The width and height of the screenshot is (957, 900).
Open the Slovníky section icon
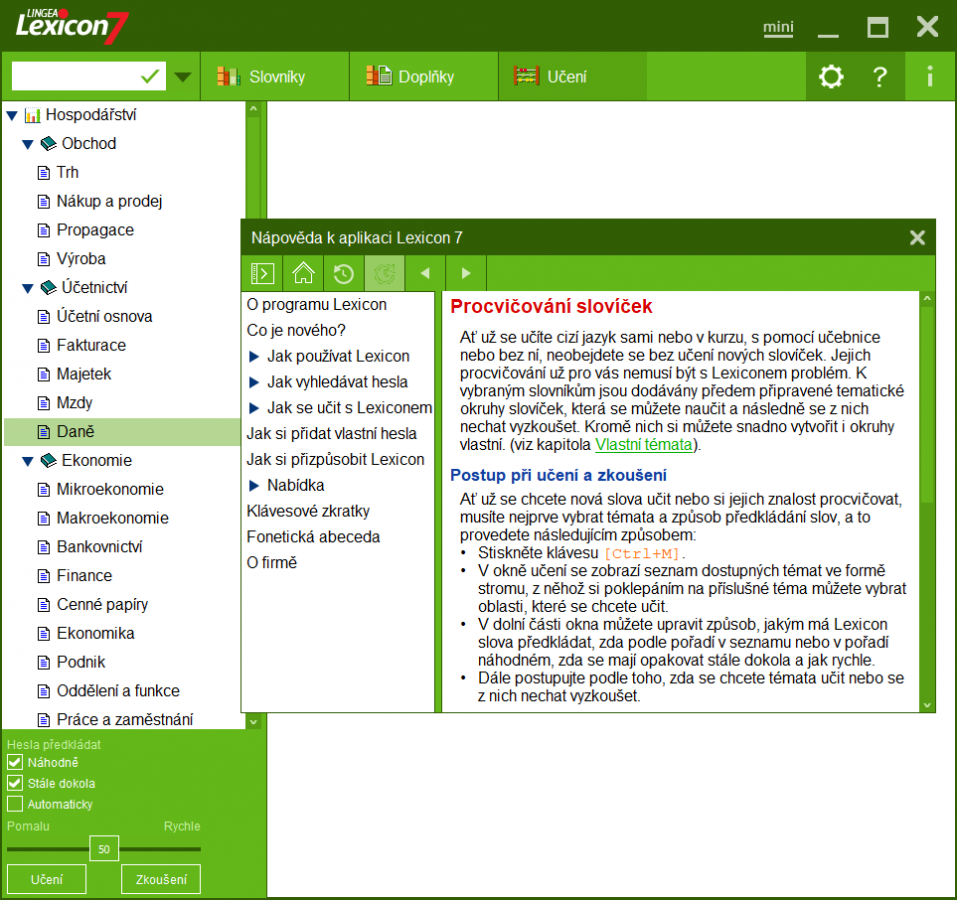point(229,75)
